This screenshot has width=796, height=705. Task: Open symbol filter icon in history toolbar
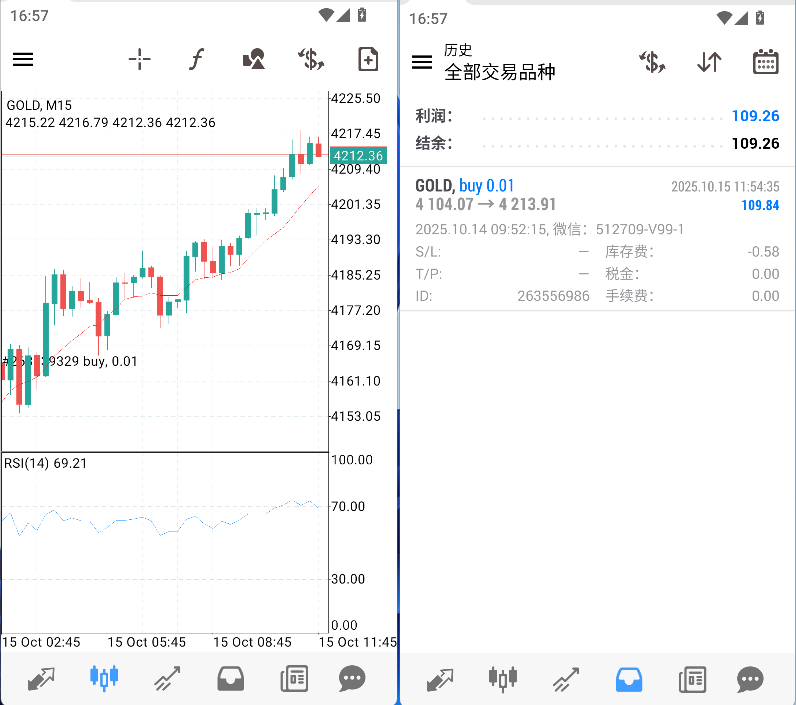[652, 62]
